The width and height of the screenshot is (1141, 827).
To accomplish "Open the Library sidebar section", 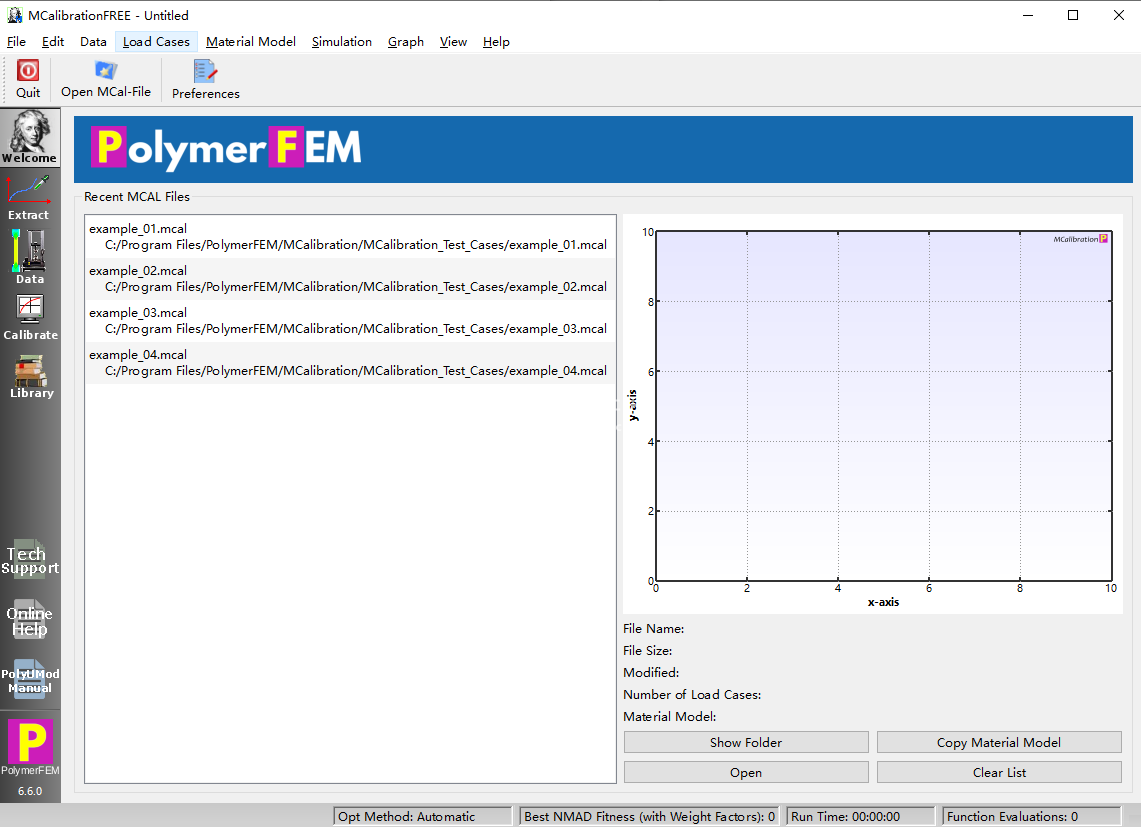I will (31, 376).
